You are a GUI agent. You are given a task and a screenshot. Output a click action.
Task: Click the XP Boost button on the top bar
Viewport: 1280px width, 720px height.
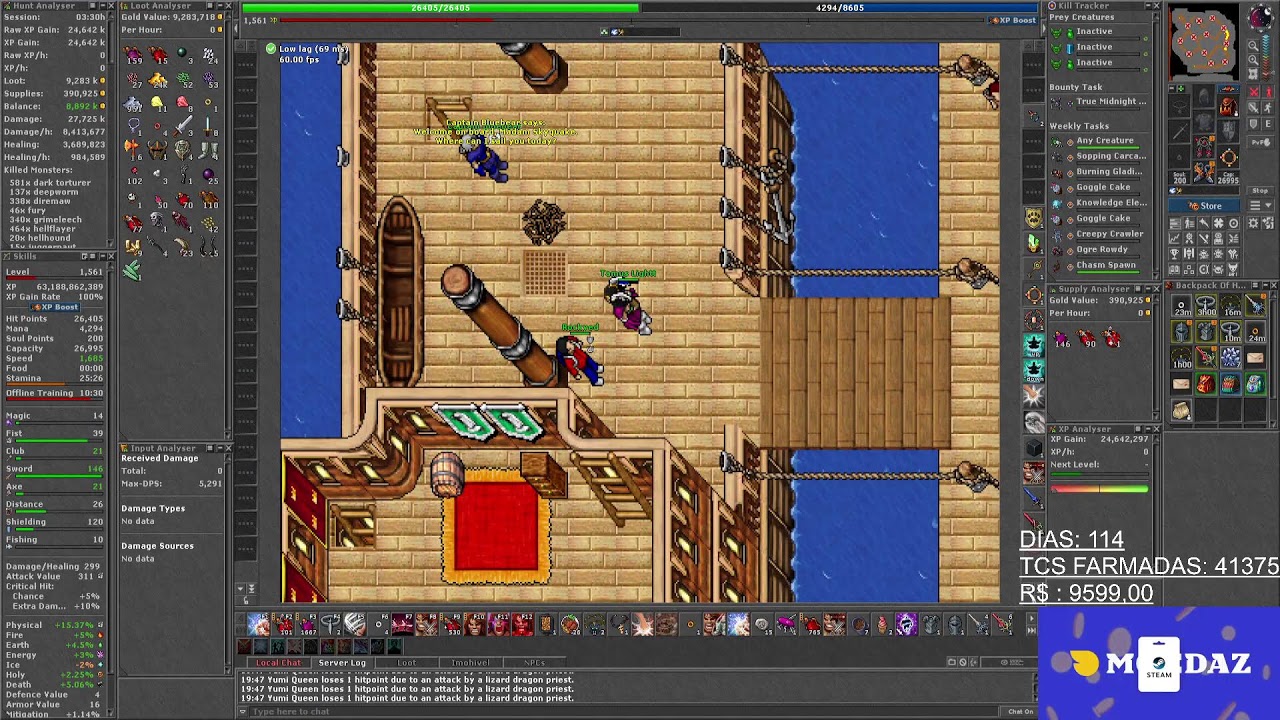(x=1013, y=20)
